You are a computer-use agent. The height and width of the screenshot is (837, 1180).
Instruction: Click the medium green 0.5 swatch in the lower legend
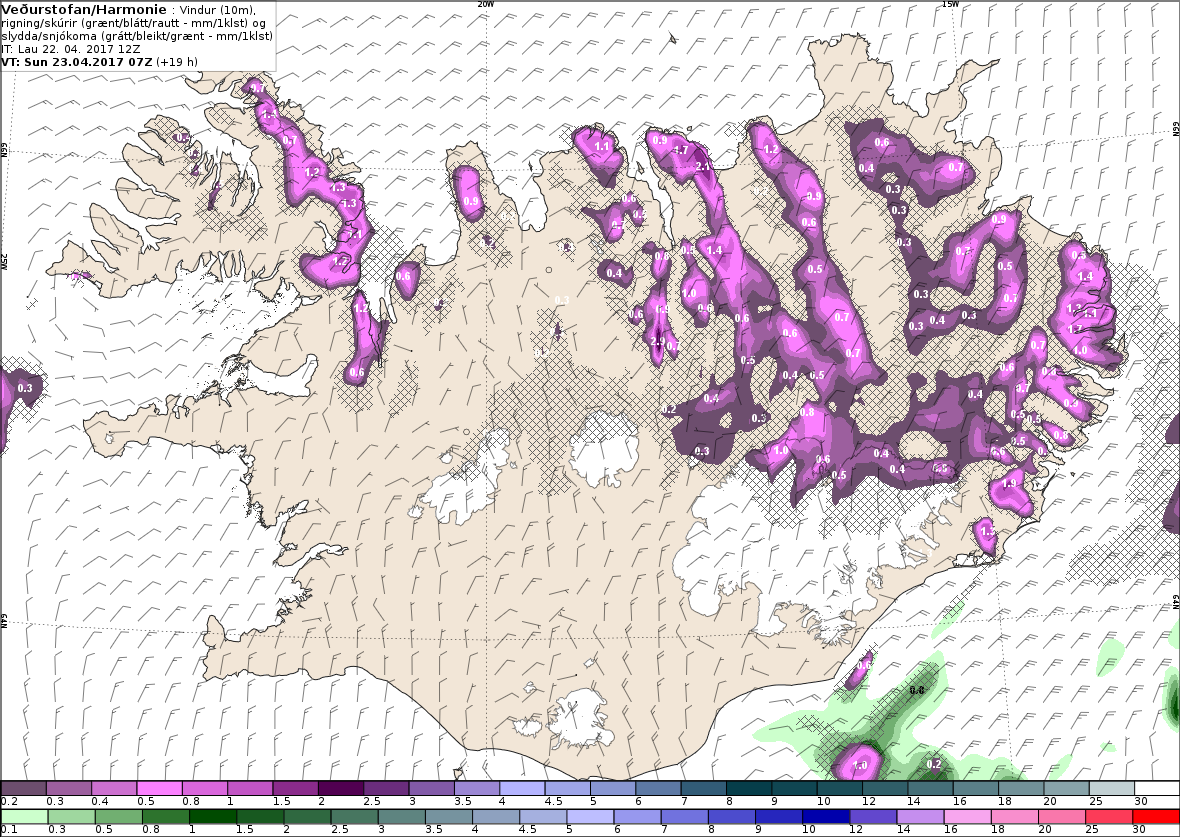point(119,817)
